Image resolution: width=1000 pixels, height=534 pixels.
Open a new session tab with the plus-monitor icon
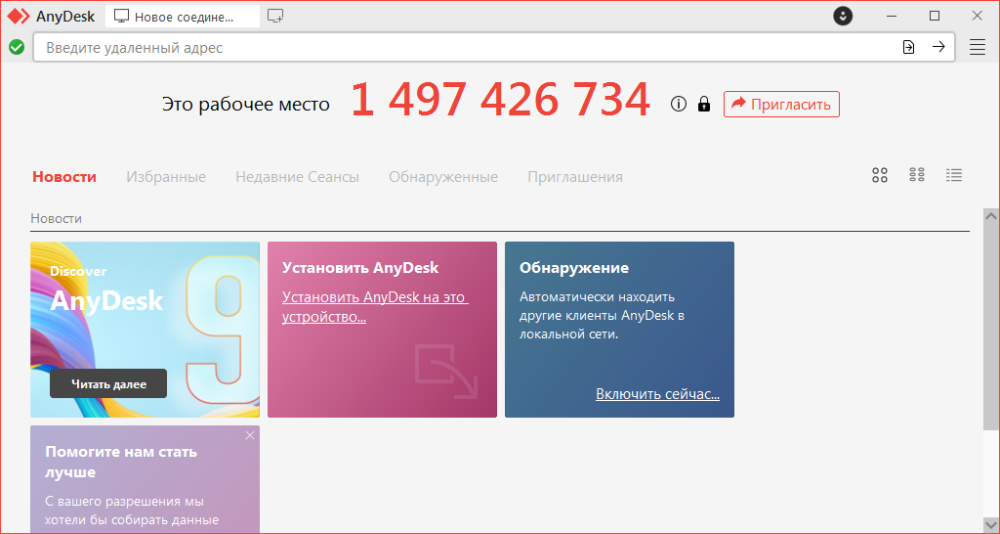[276, 16]
